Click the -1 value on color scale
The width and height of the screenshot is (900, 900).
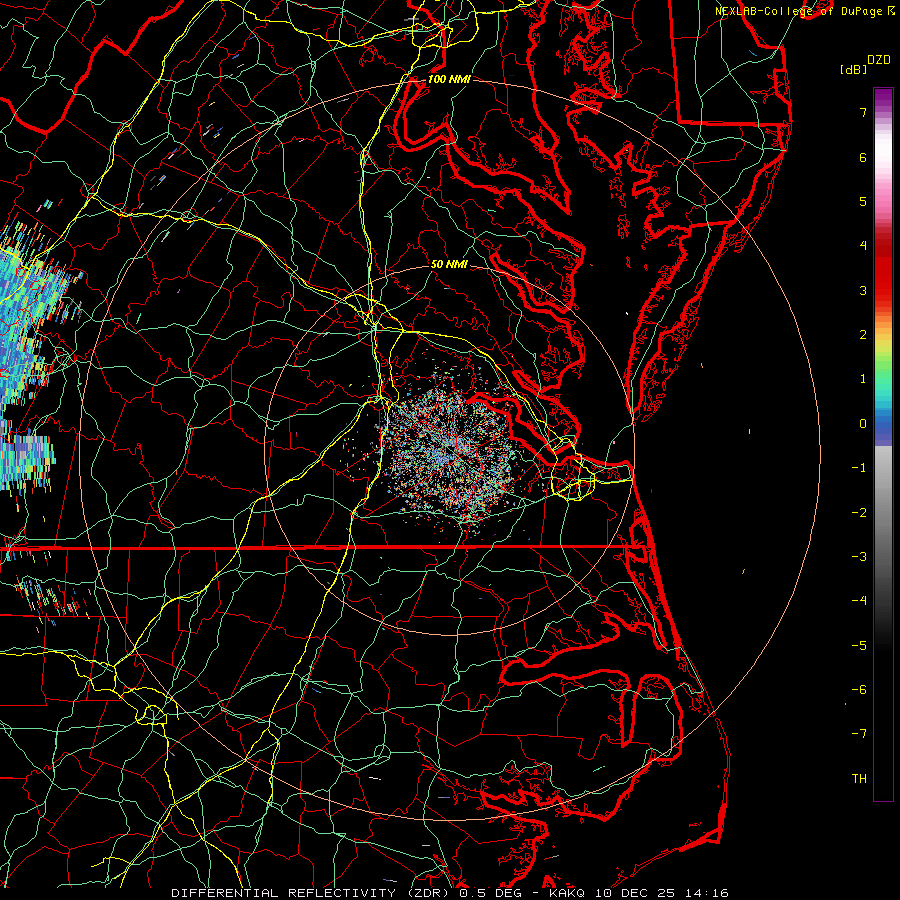coord(859,468)
